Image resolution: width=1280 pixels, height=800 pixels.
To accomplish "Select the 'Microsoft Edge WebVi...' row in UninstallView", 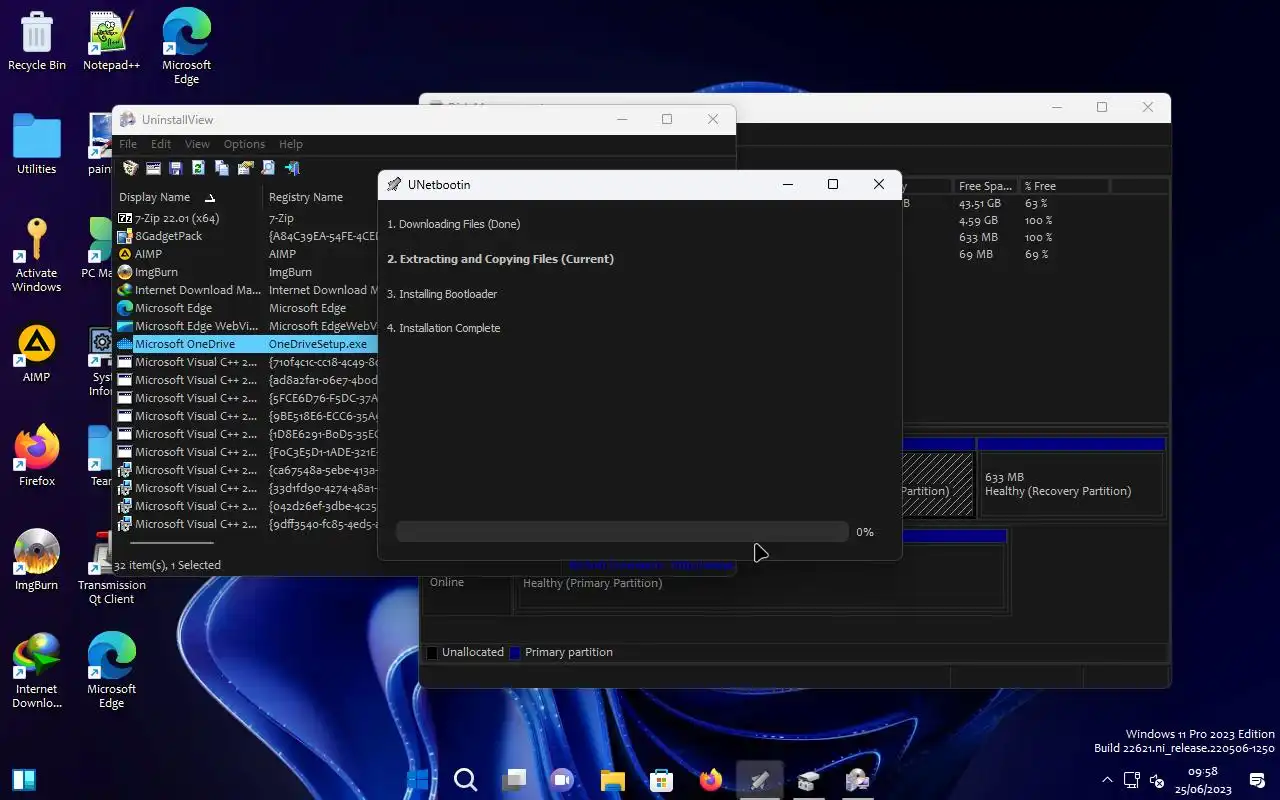I will click(x=246, y=326).
